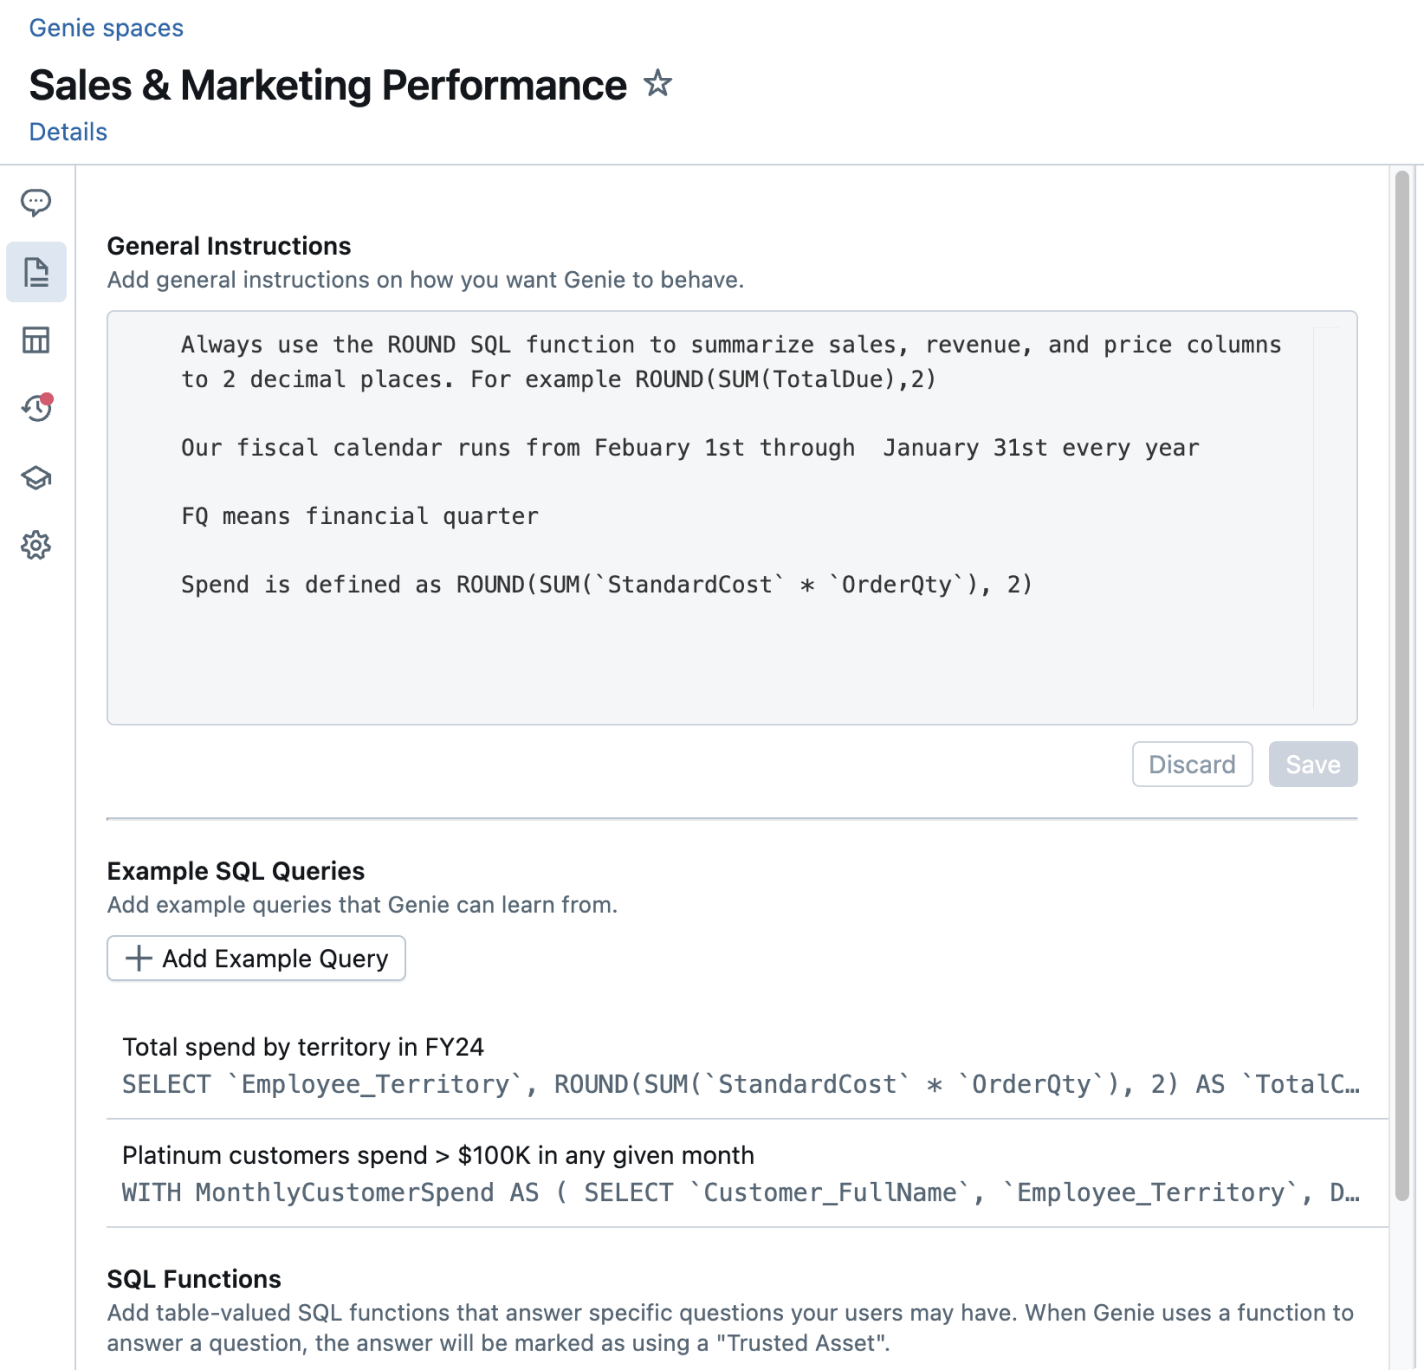This screenshot has width=1424, height=1370.
Task: Click Add Example Query button
Action: pos(256,958)
